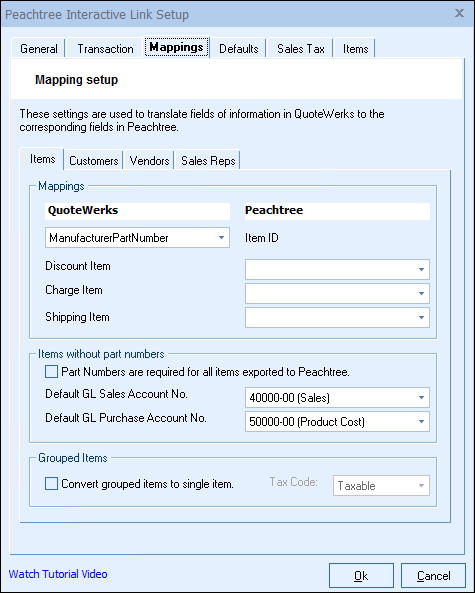The width and height of the screenshot is (475, 593).
Task: Click the Cancel button
Action: [433, 576]
